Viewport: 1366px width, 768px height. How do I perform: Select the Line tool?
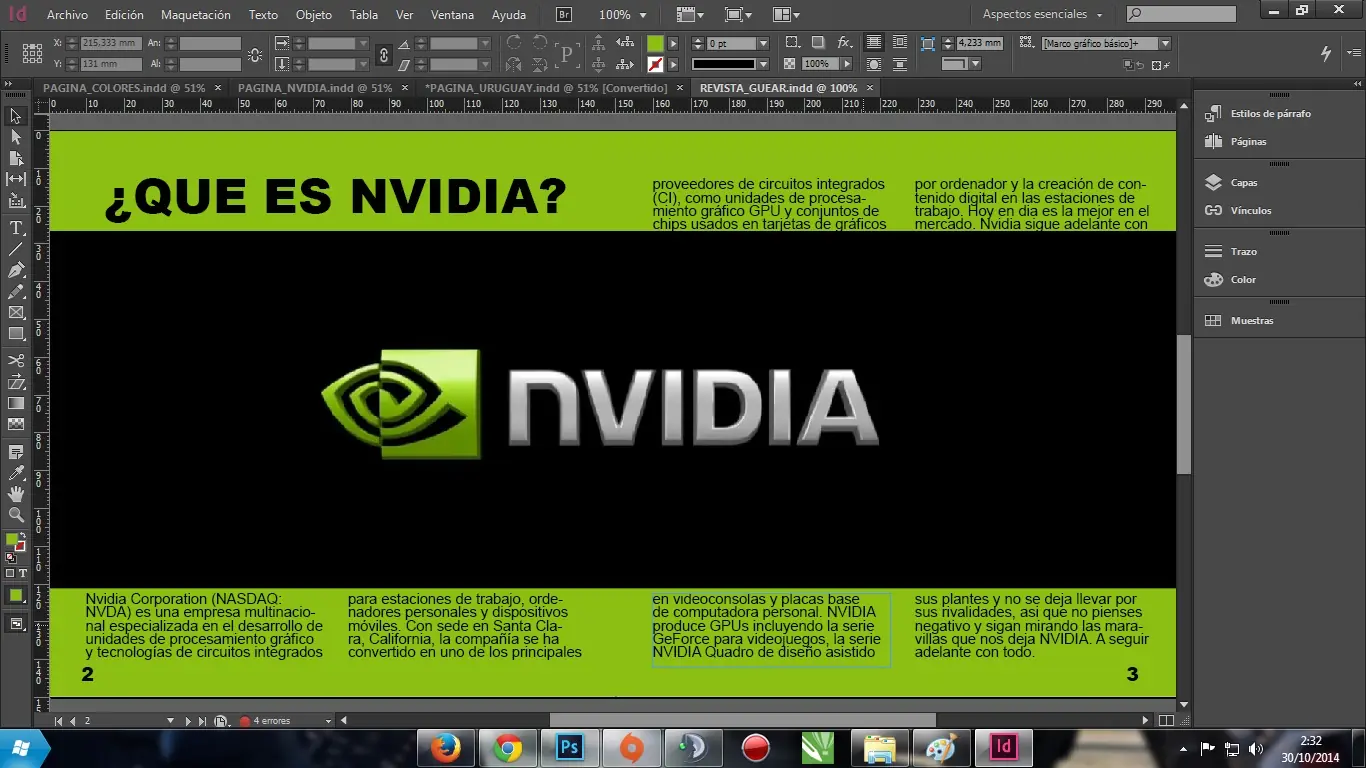tap(16, 249)
